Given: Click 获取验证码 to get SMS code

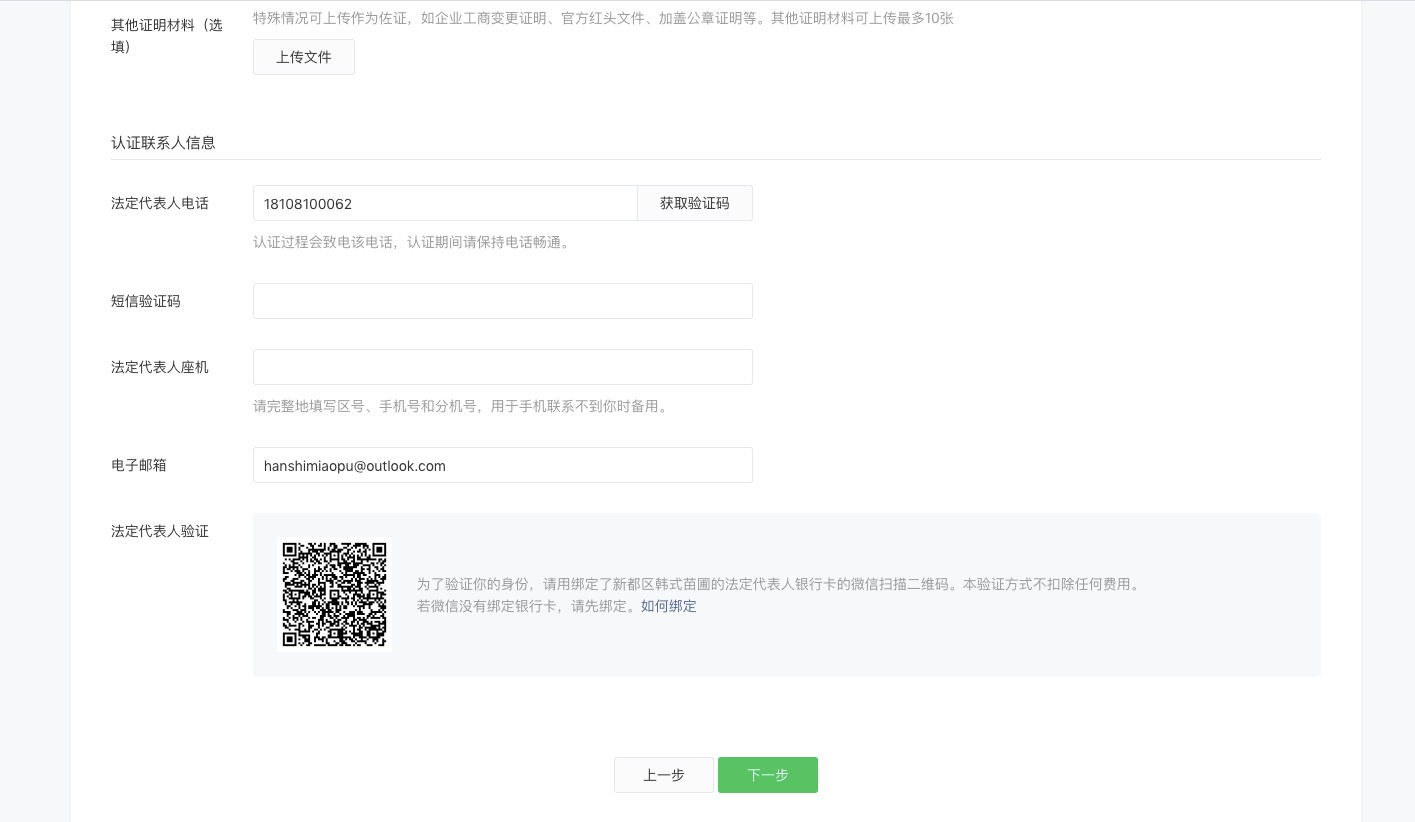Looking at the screenshot, I should coord(695,203).
